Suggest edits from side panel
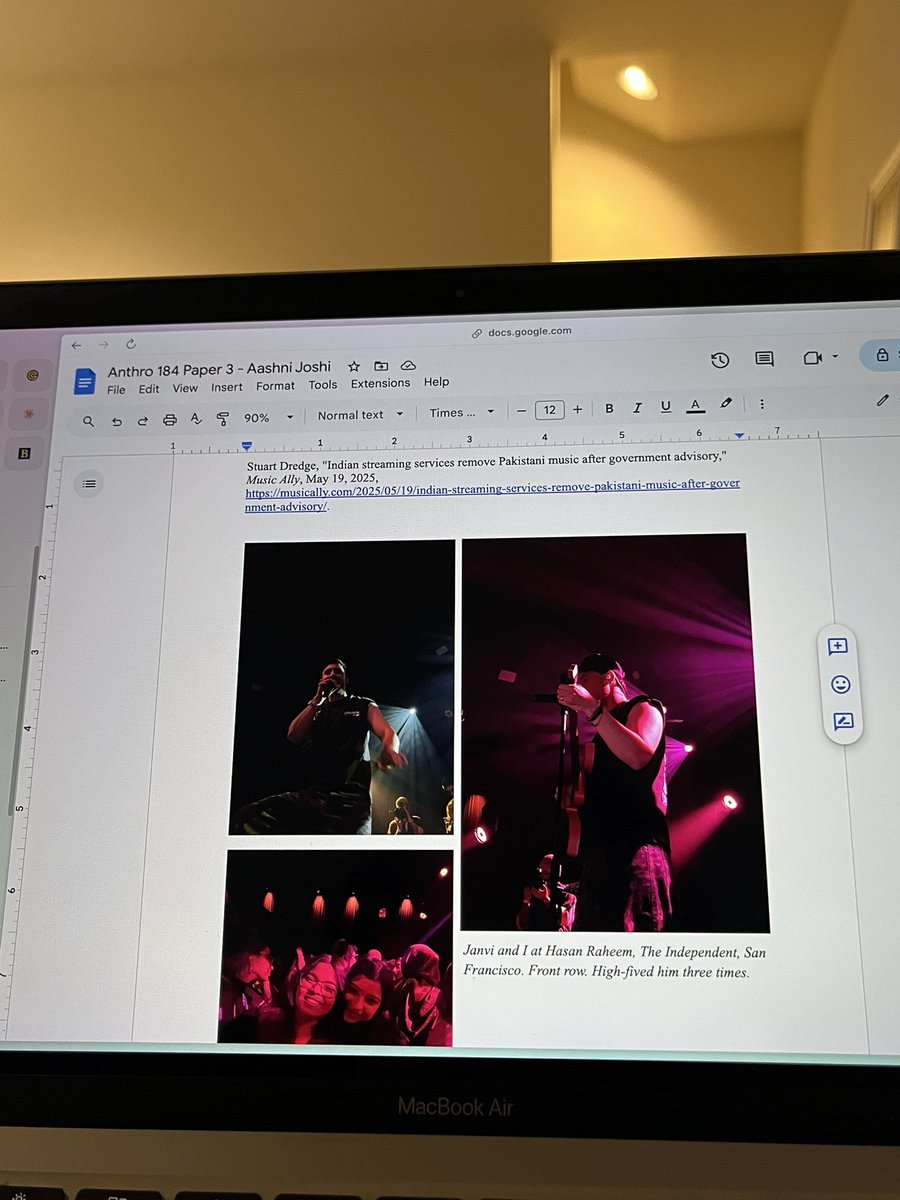Image resolution: width=900 pixels, height=1200 pixels. pos(843,721)
